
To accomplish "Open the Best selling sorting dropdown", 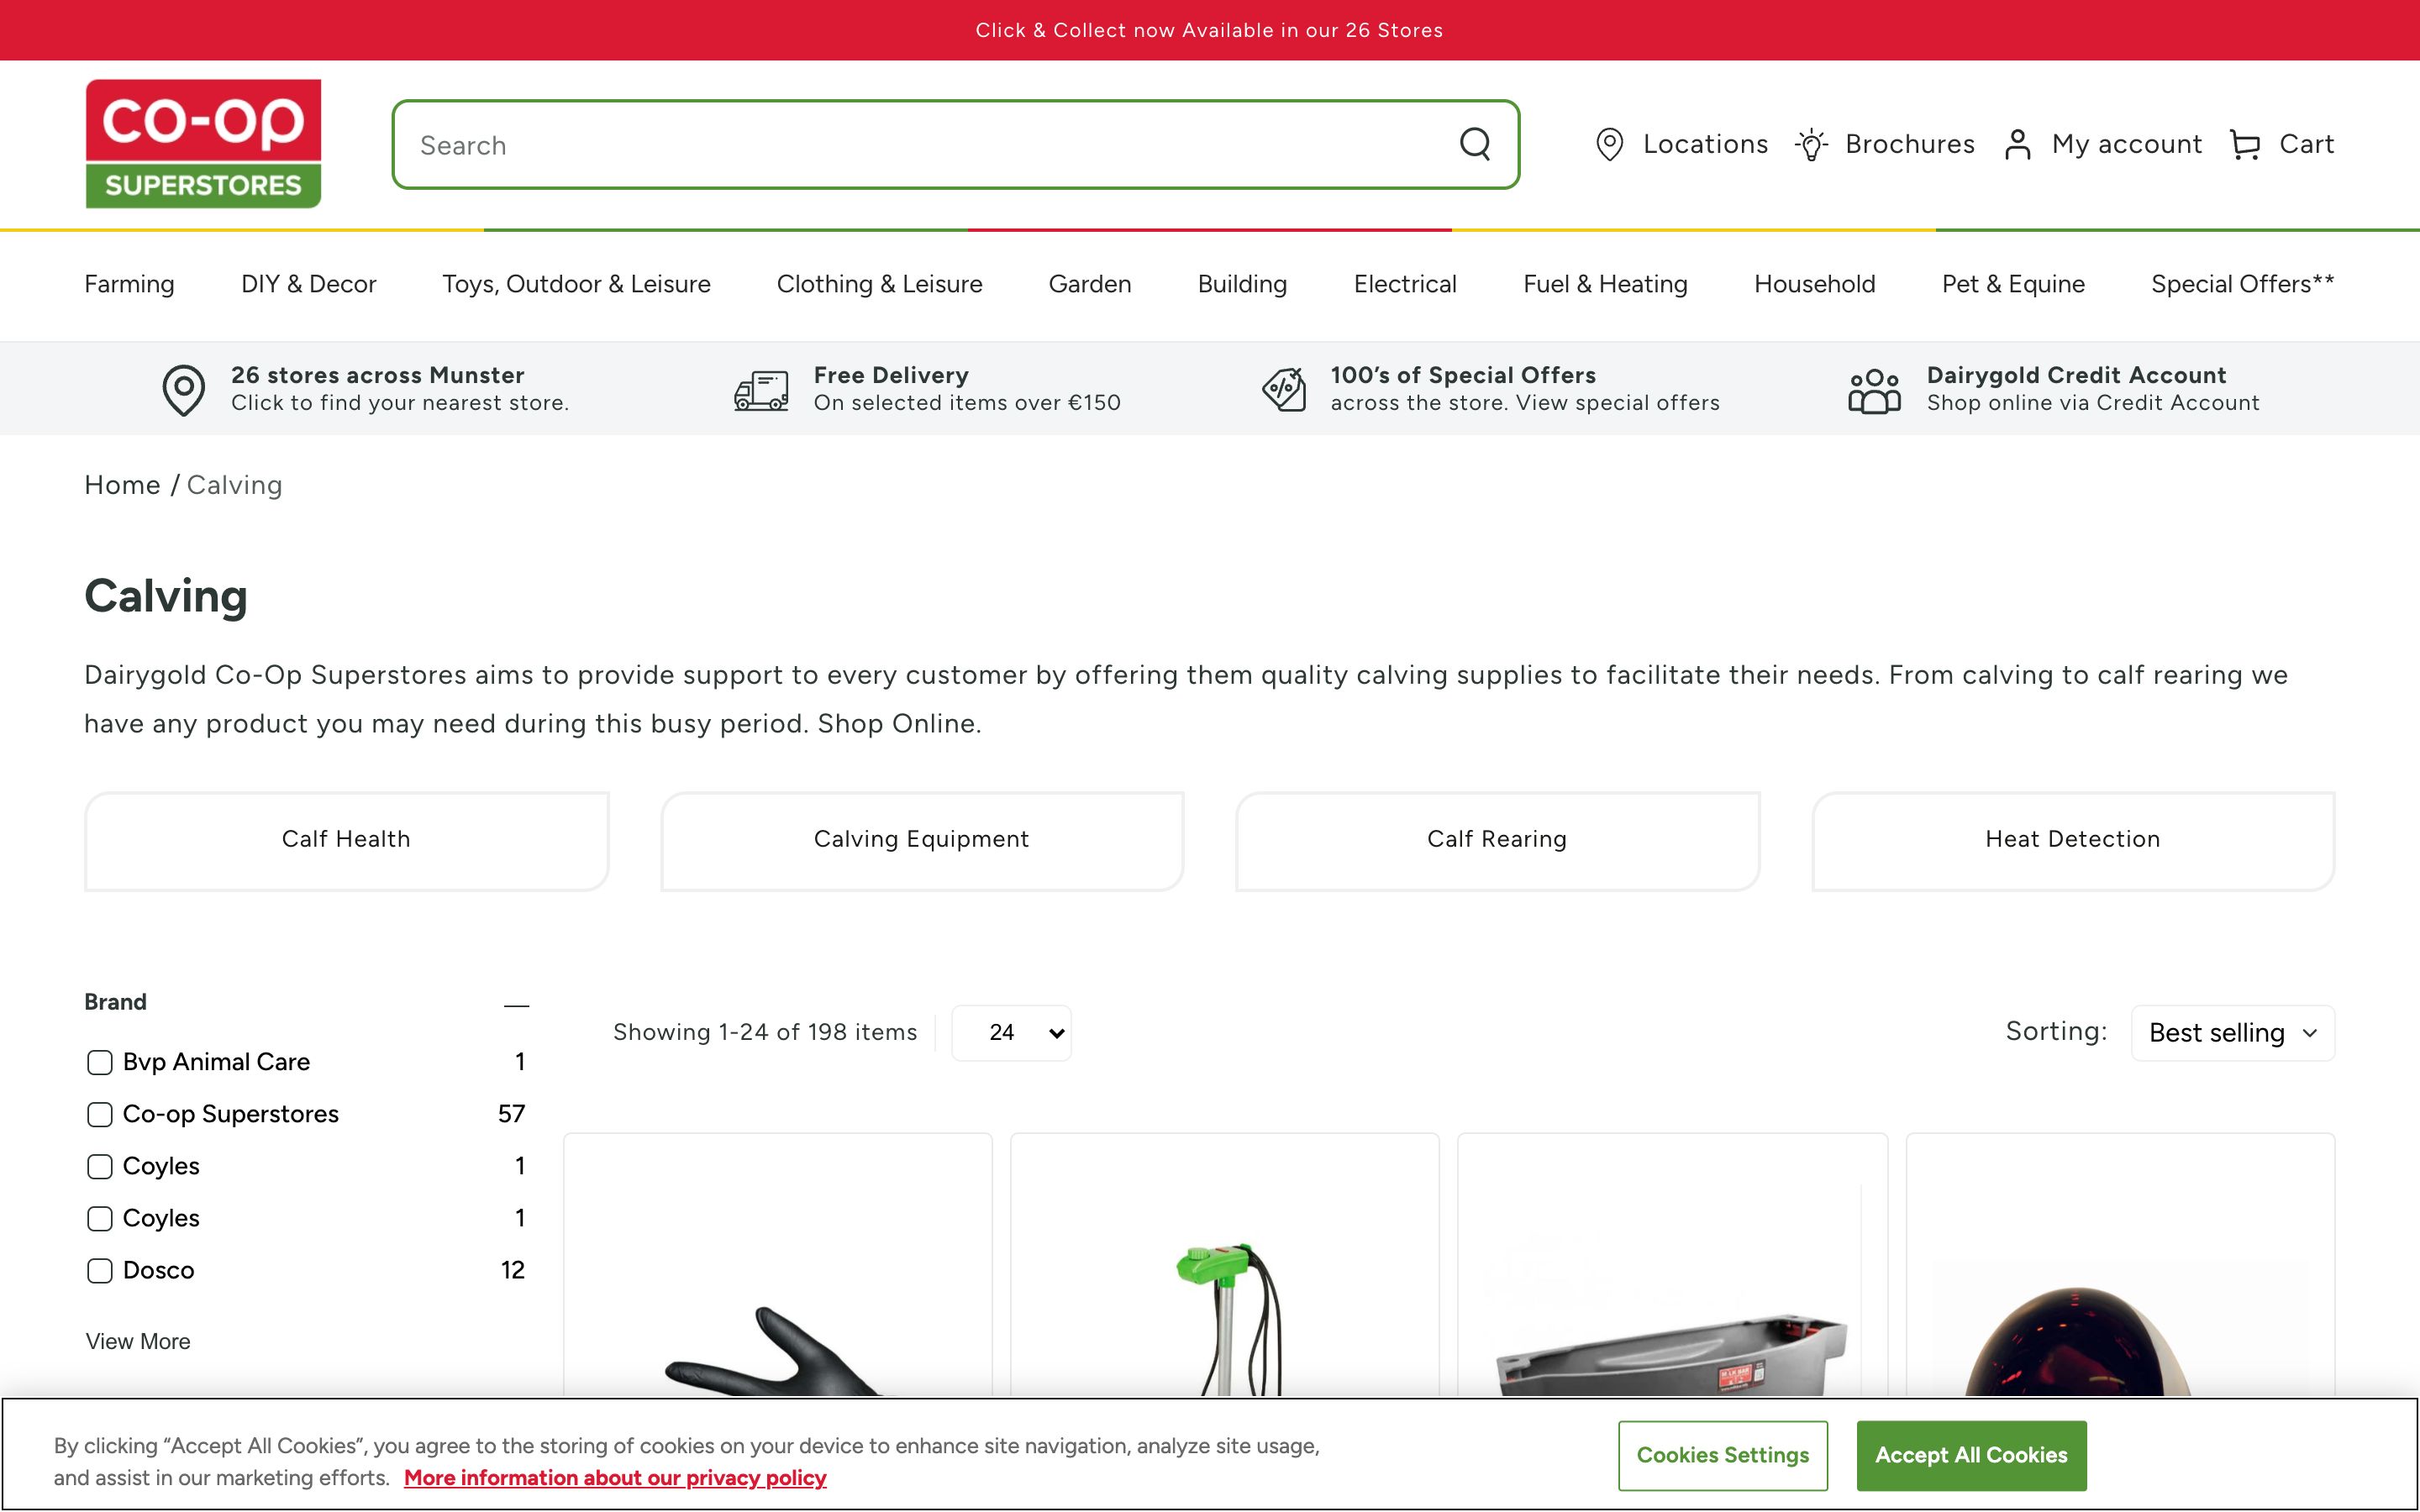I will coord(2232,1032).
